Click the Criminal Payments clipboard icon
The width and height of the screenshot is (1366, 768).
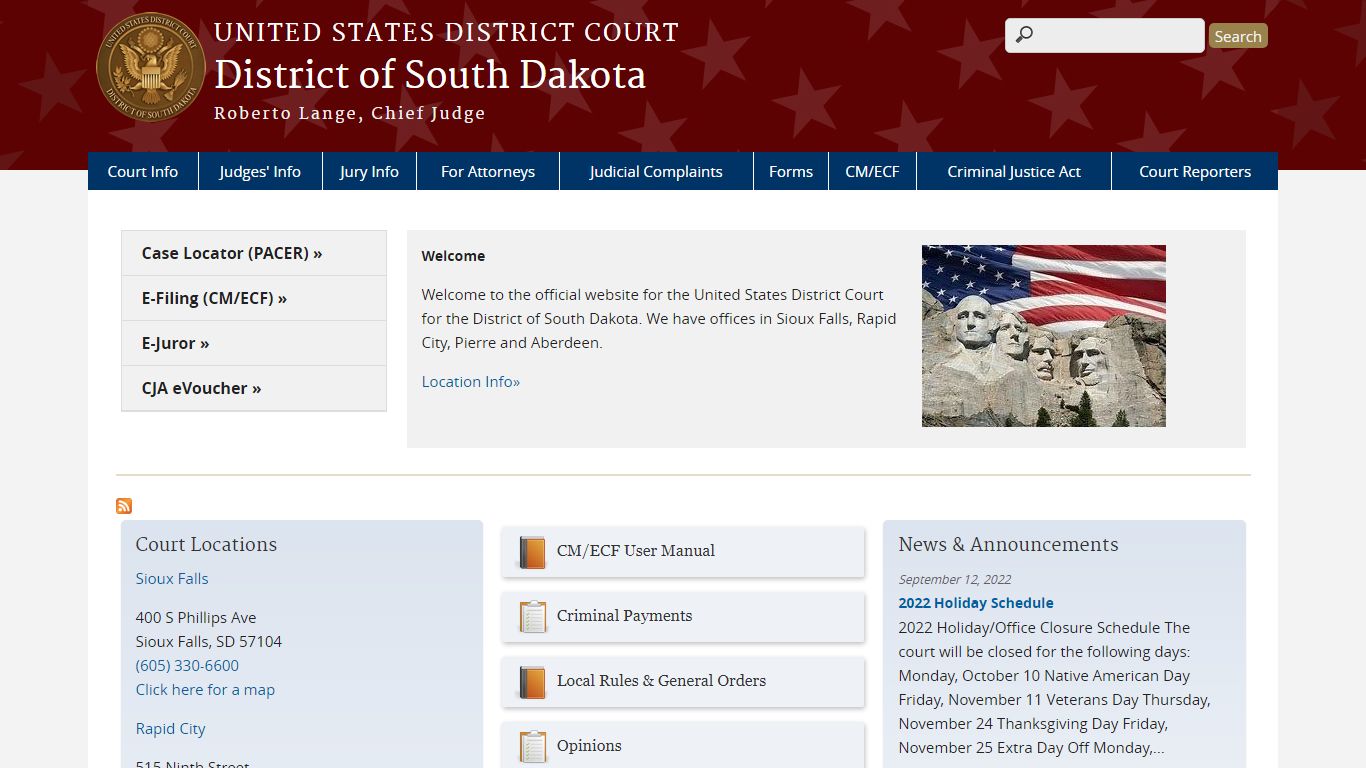tap(532, 617)
